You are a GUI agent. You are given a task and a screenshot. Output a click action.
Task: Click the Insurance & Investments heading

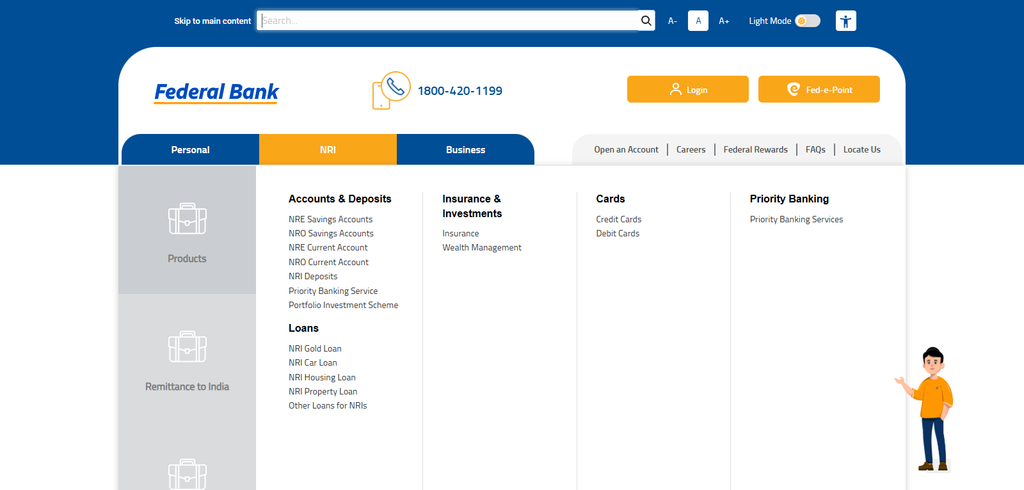(x=472, y=206)
